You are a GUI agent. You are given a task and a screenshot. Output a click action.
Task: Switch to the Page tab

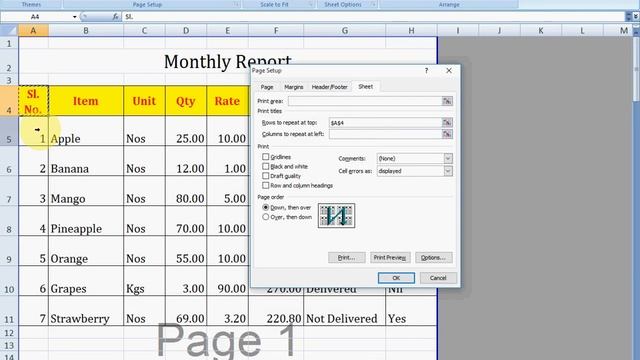pos(267,87)
